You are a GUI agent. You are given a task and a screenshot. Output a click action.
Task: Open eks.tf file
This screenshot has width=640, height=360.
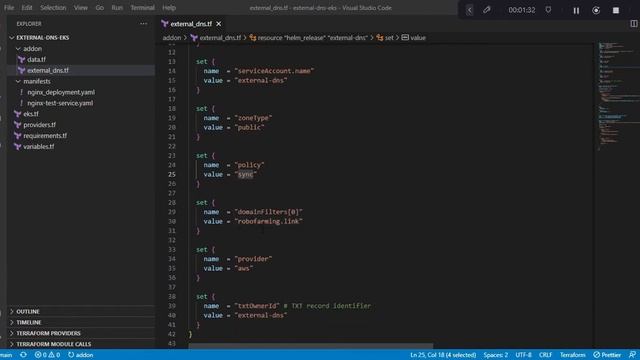pyautogui.click(x=31, y=114)
